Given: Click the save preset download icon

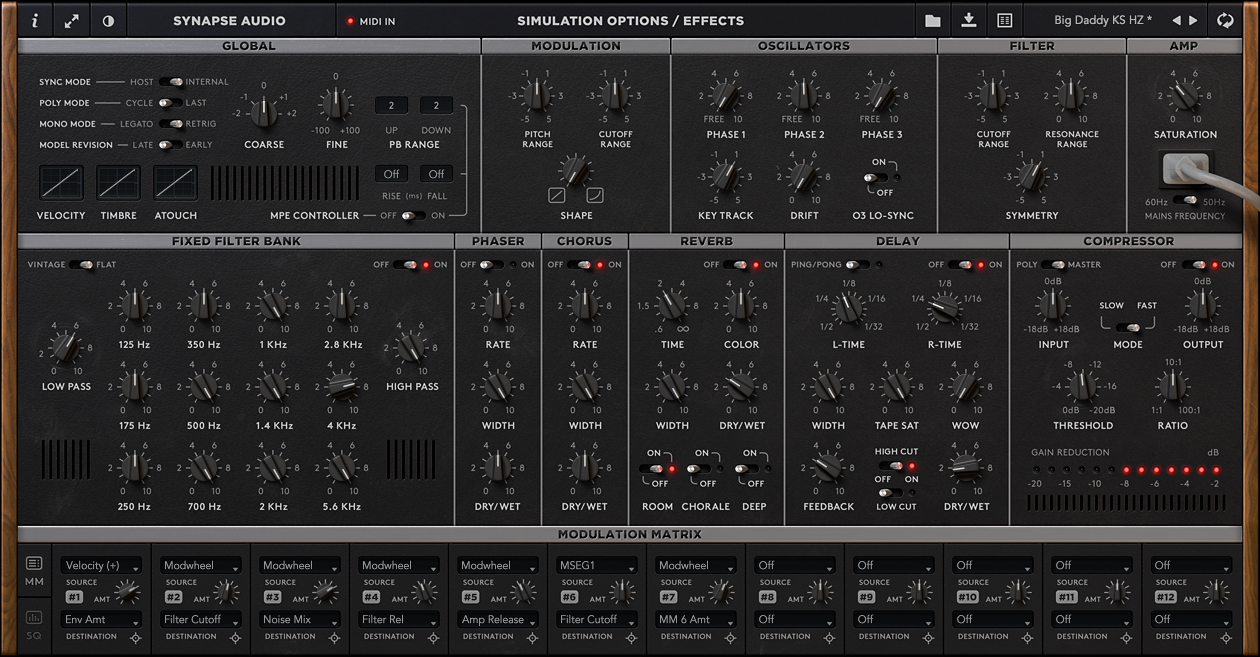Looking at the screenshot, I should point(968,20).
